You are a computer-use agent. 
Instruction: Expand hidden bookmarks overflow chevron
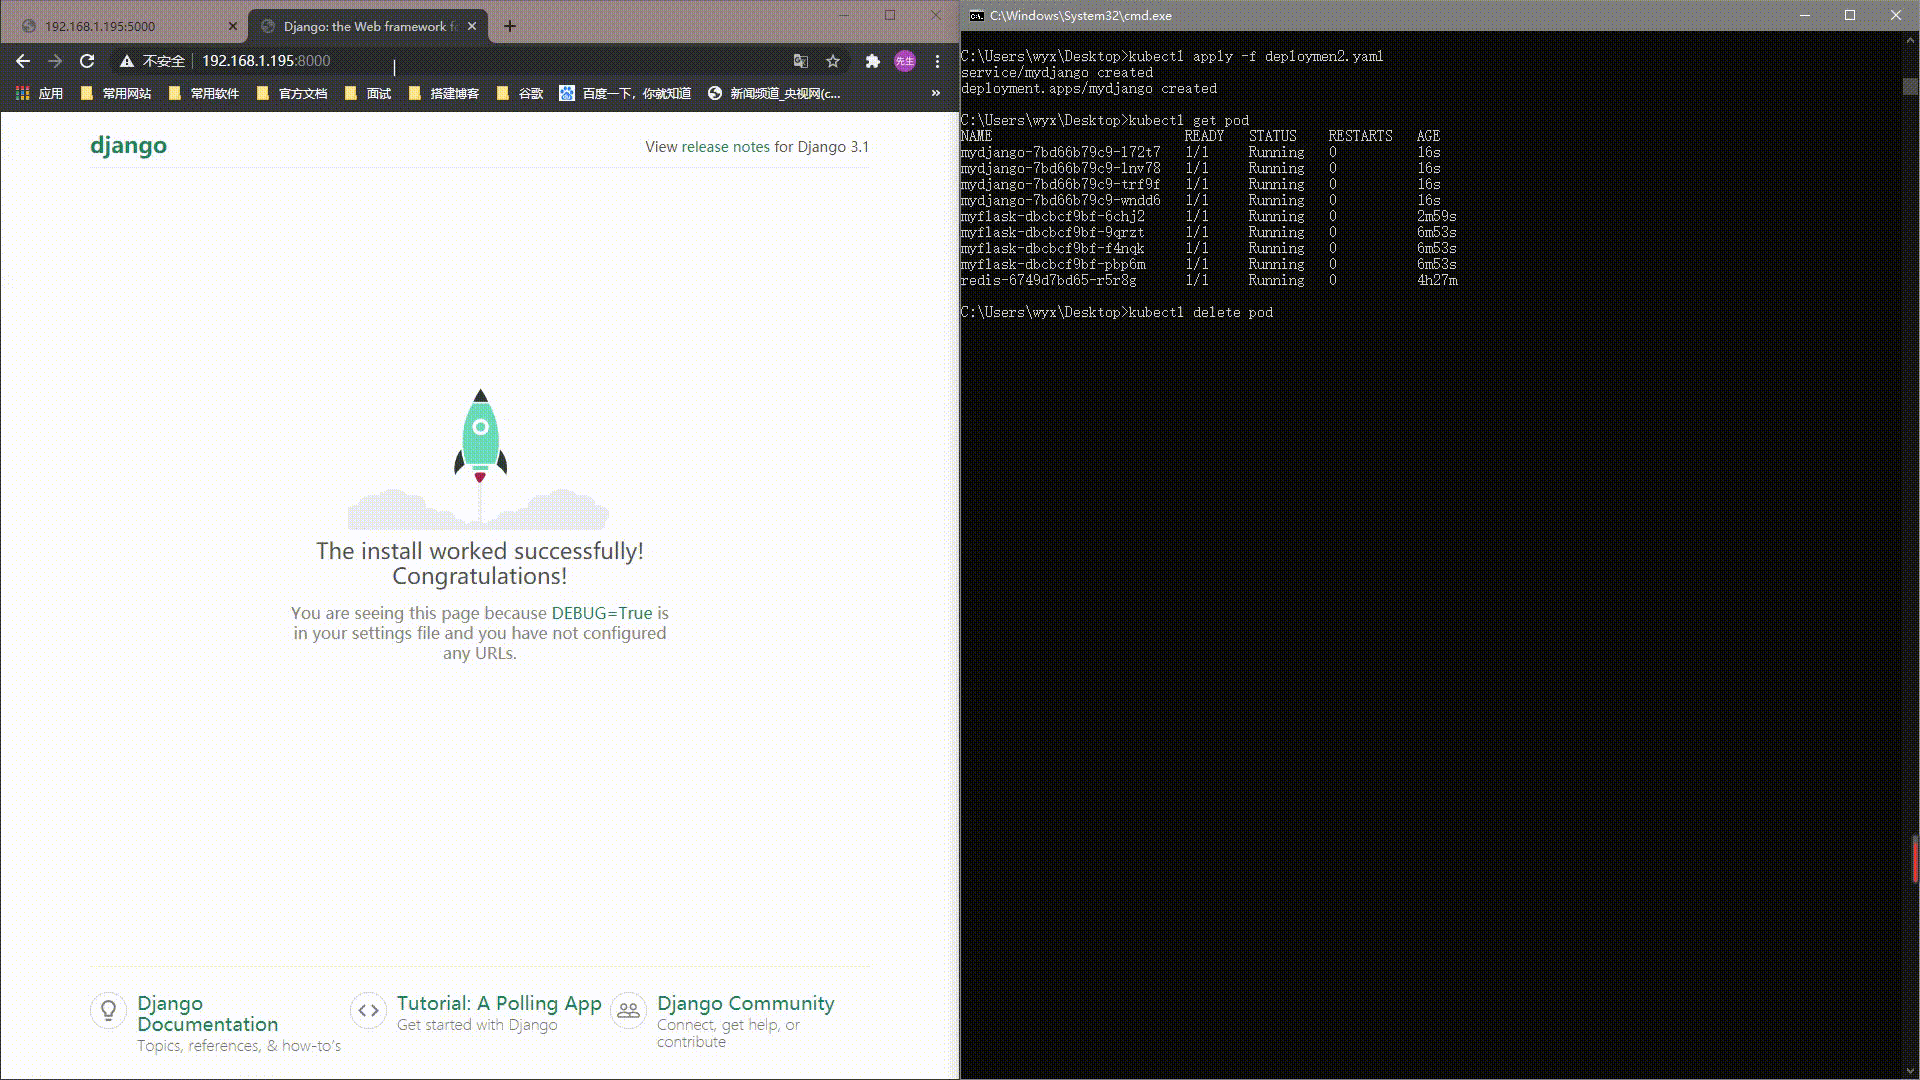[936, 93]
